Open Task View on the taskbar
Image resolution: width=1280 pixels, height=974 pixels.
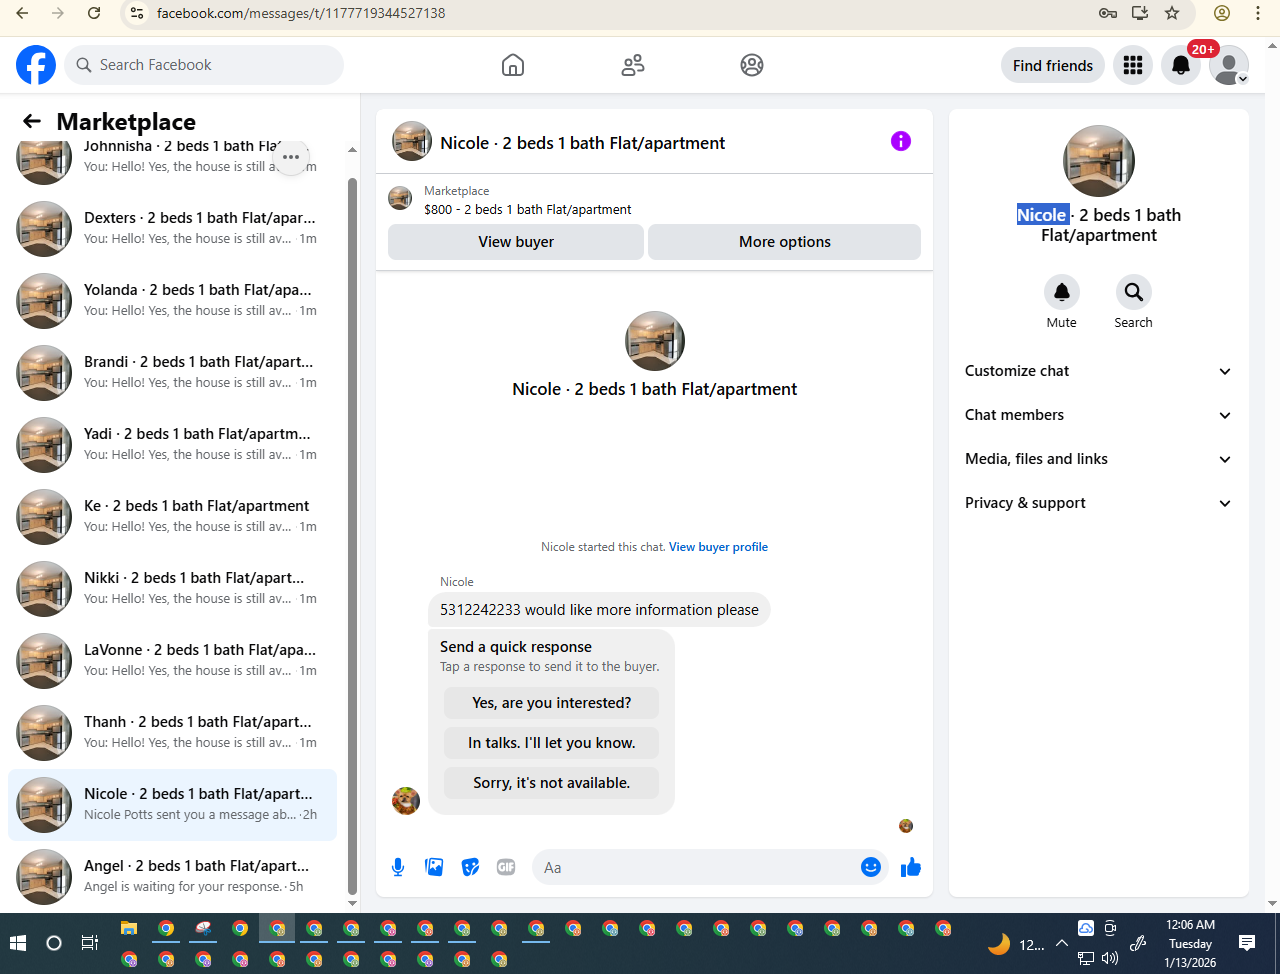pyautogui.click(x=90, y=943)
